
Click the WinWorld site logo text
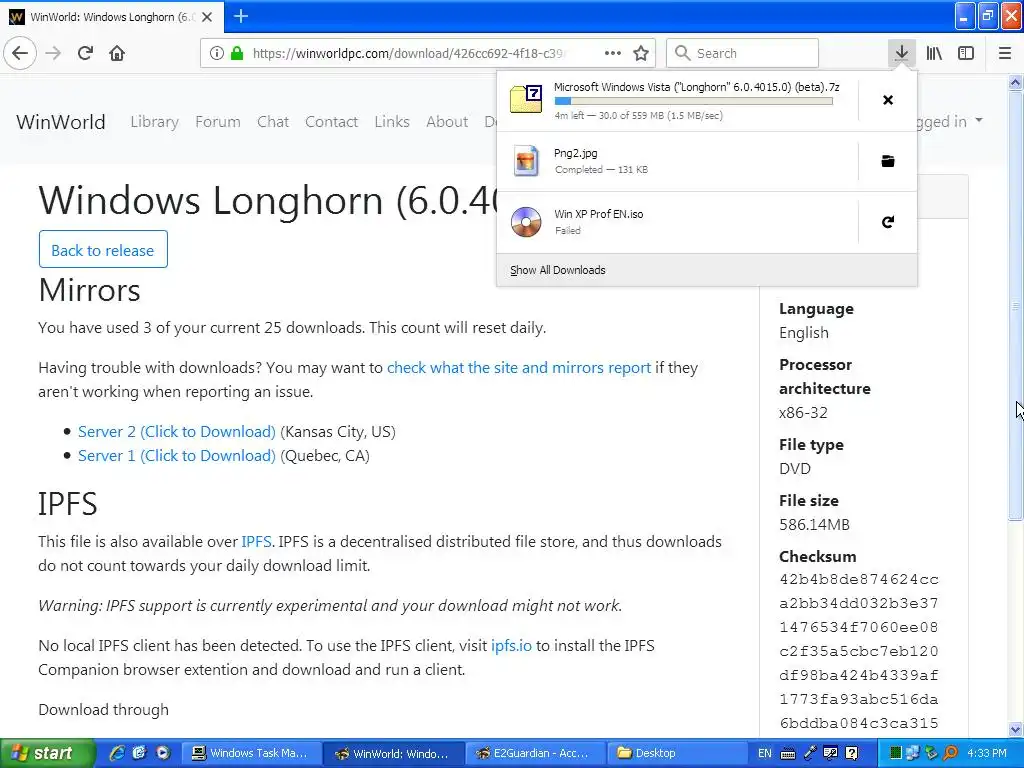click(61, 121)
